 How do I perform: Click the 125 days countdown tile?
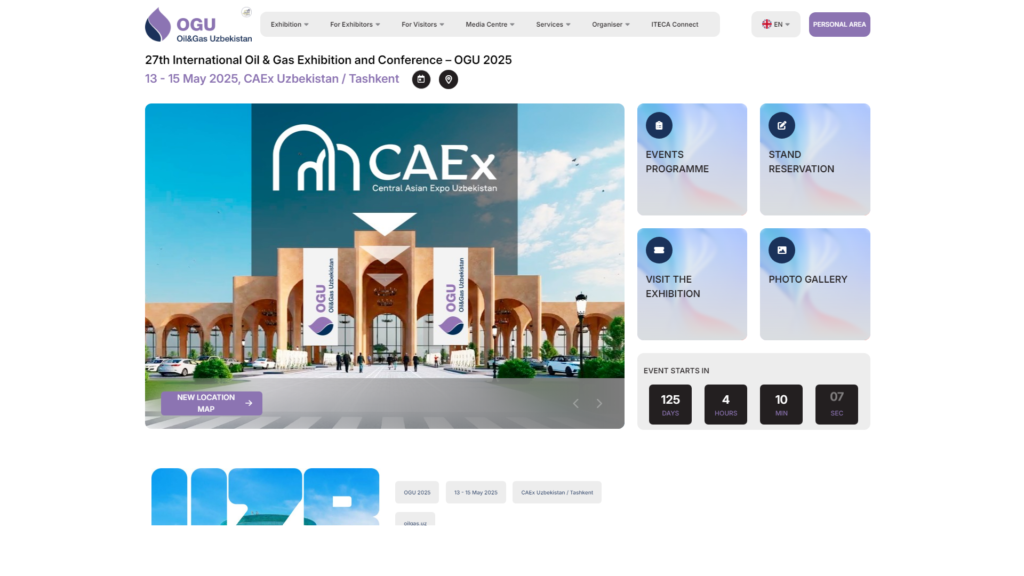[670, 404]
